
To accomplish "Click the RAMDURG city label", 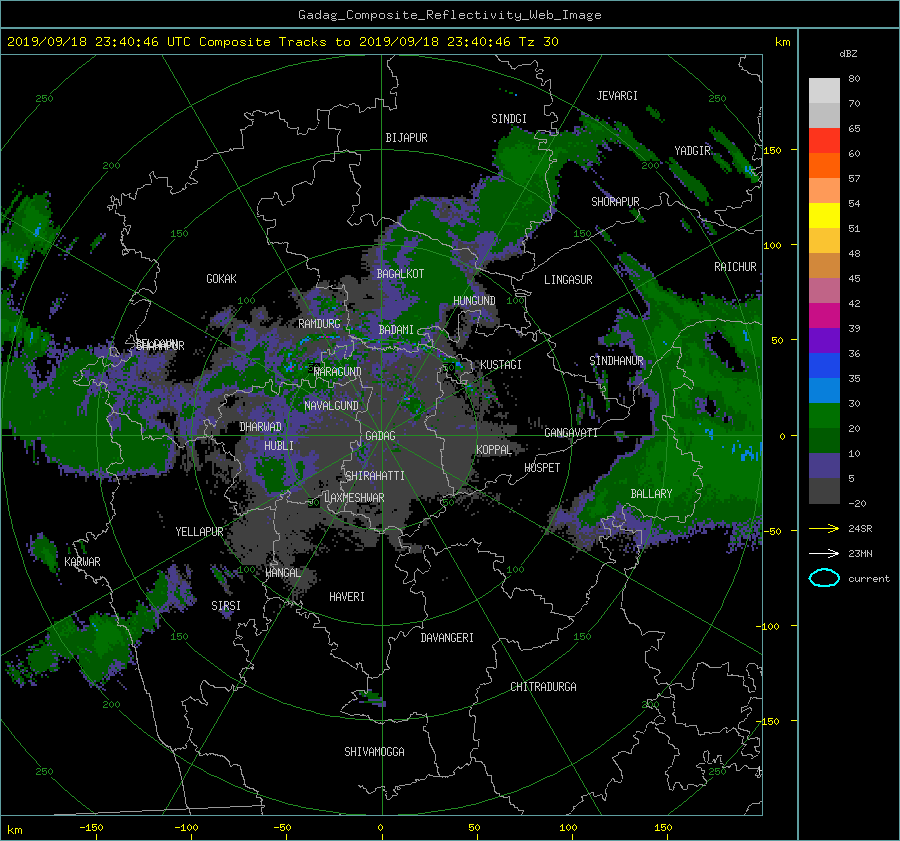I will 319,324.
